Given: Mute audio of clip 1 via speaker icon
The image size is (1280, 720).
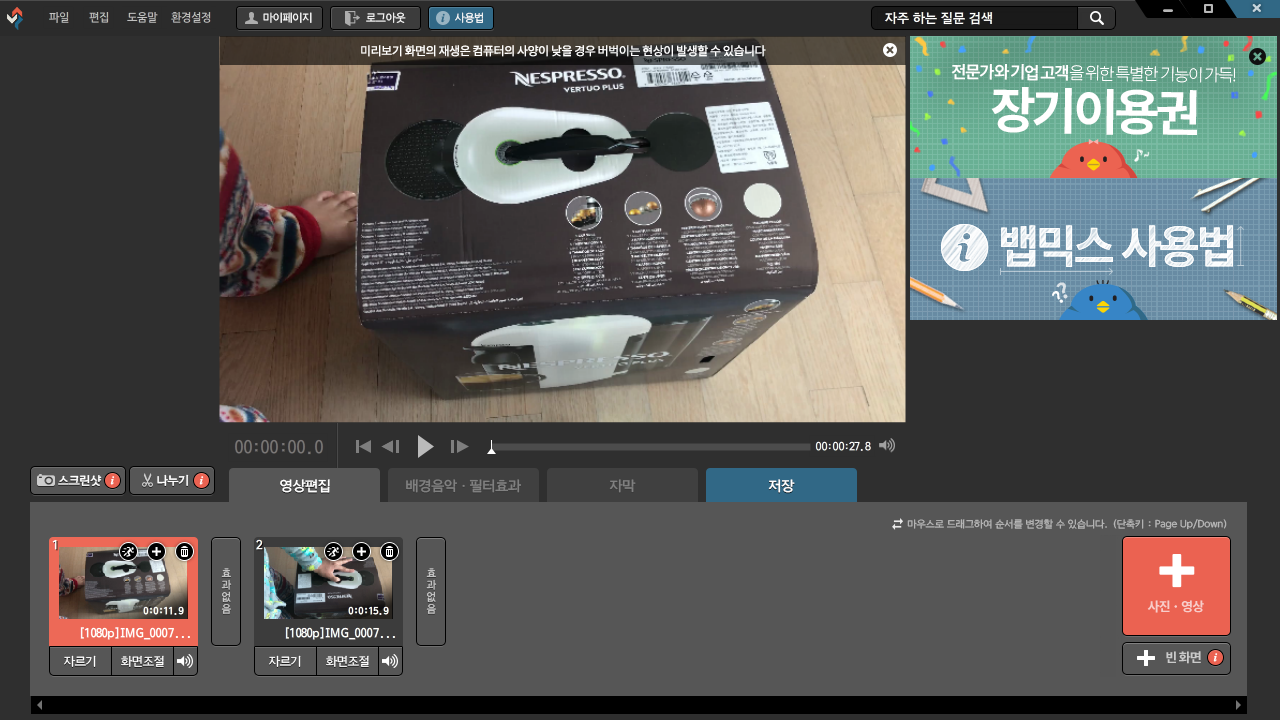Looking at the screenshot, I should coord(185,661).
